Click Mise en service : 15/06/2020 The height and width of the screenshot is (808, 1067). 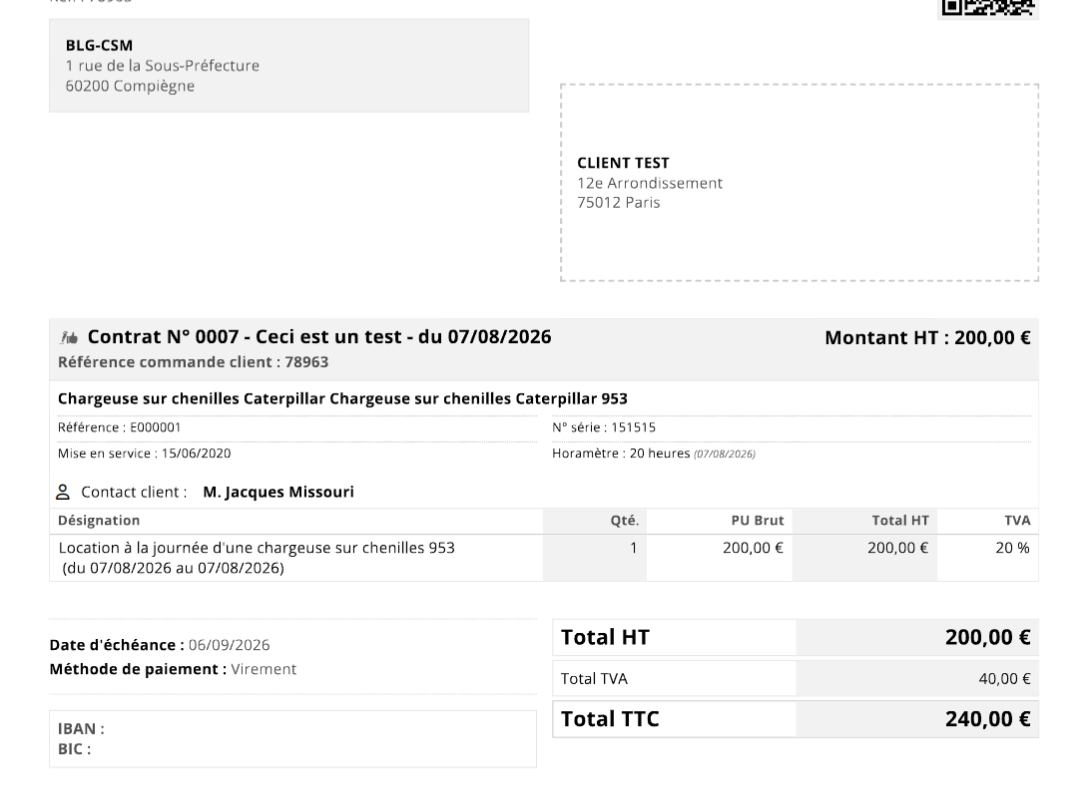point(144,453)
